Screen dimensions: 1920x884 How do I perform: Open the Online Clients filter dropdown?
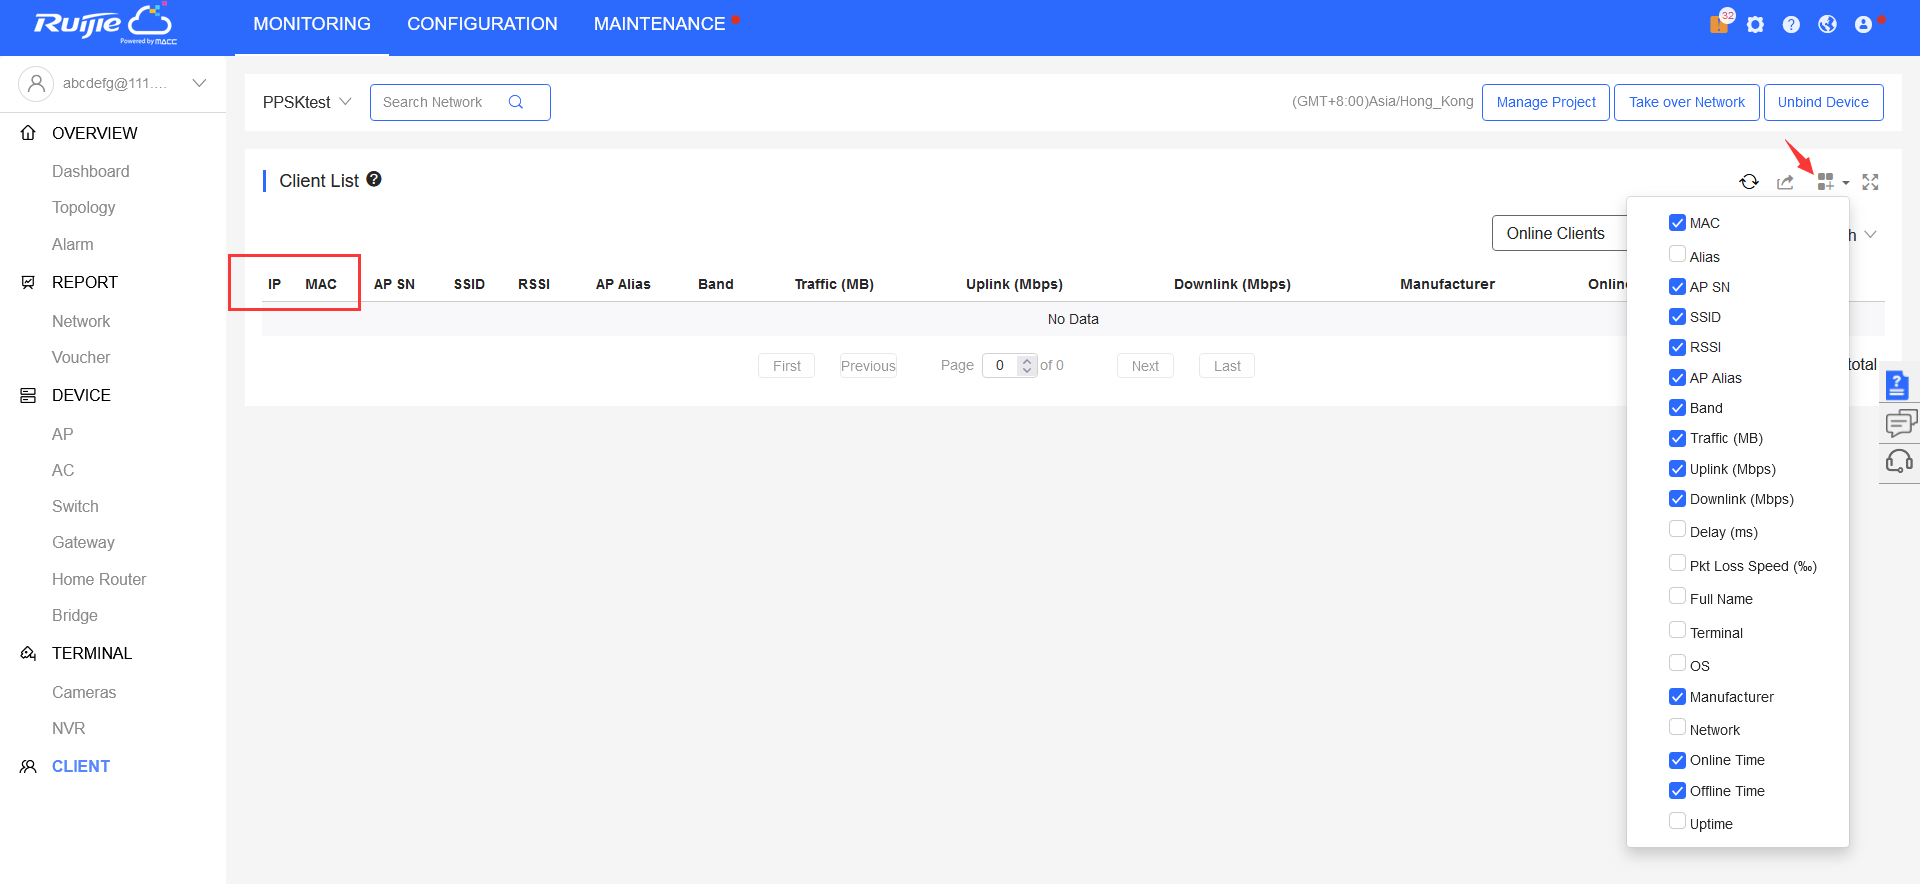(1556, 233)
